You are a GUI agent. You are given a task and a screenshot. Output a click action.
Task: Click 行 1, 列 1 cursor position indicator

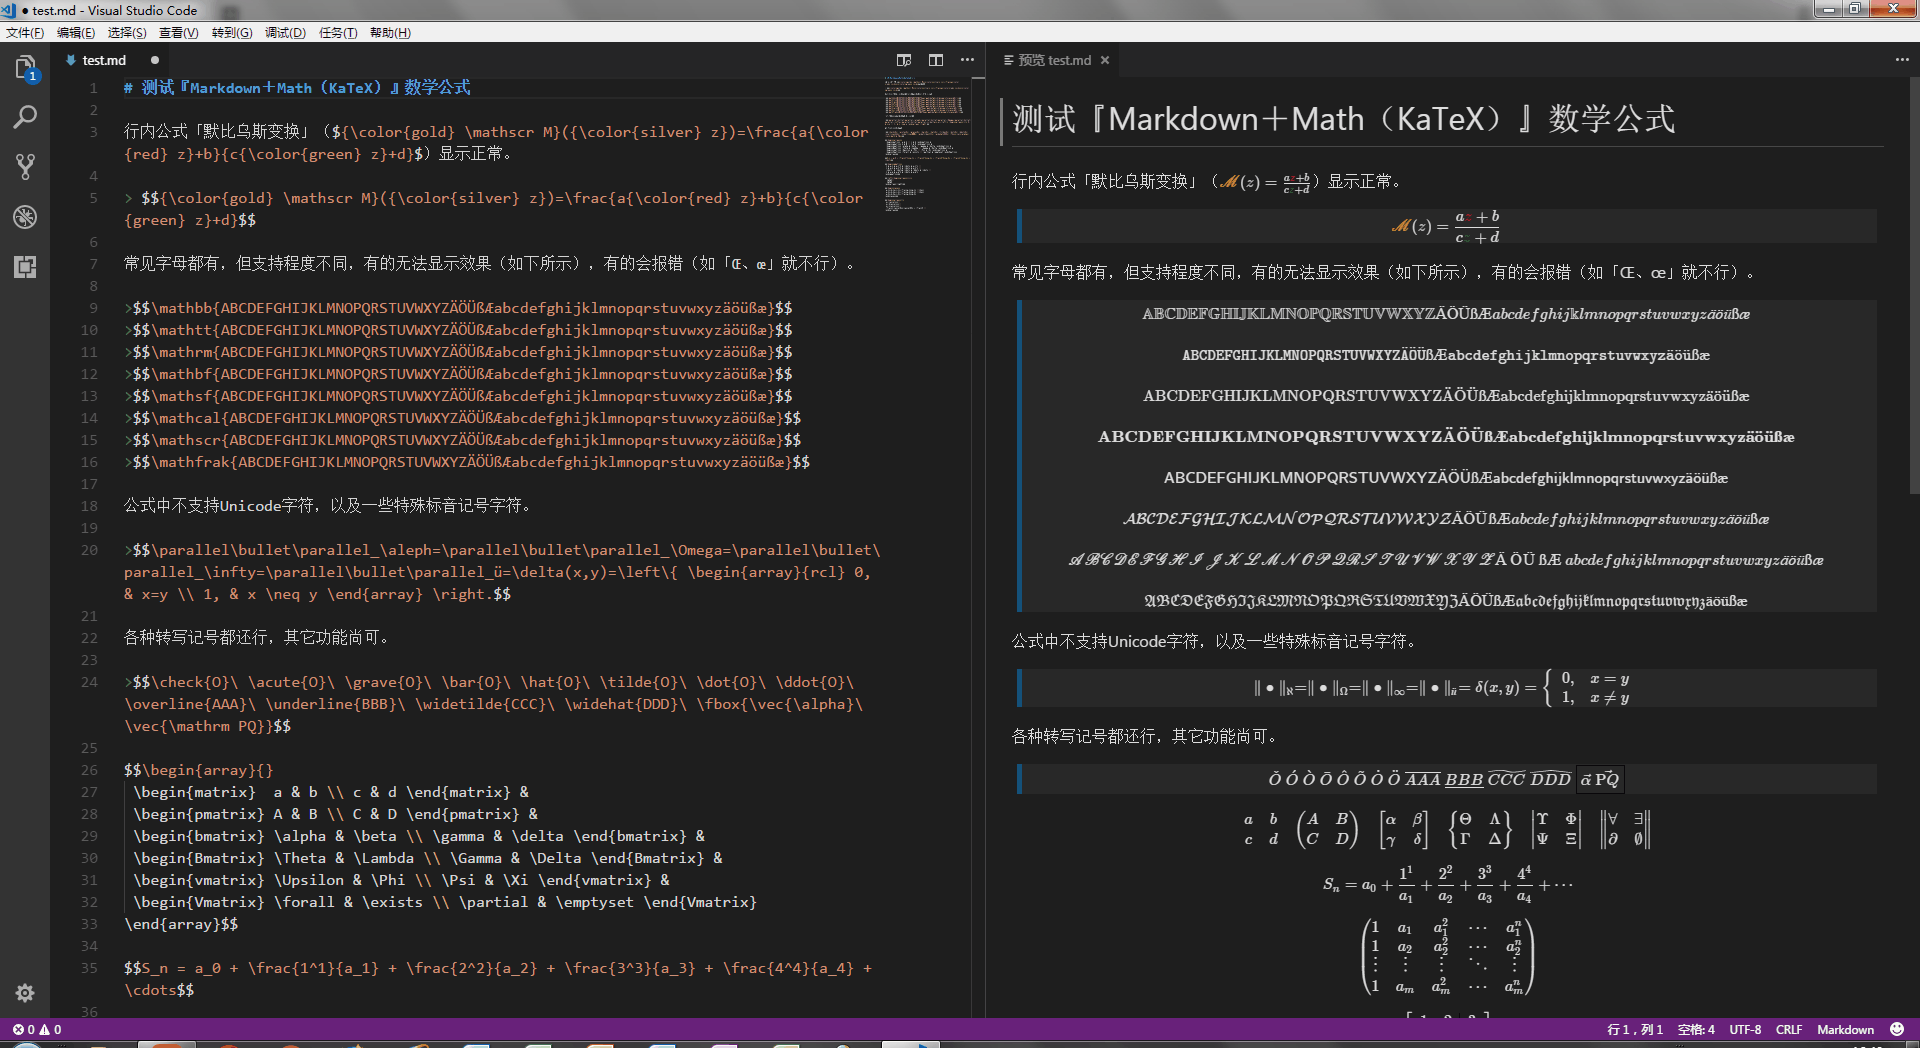tap(1635, 1029)
